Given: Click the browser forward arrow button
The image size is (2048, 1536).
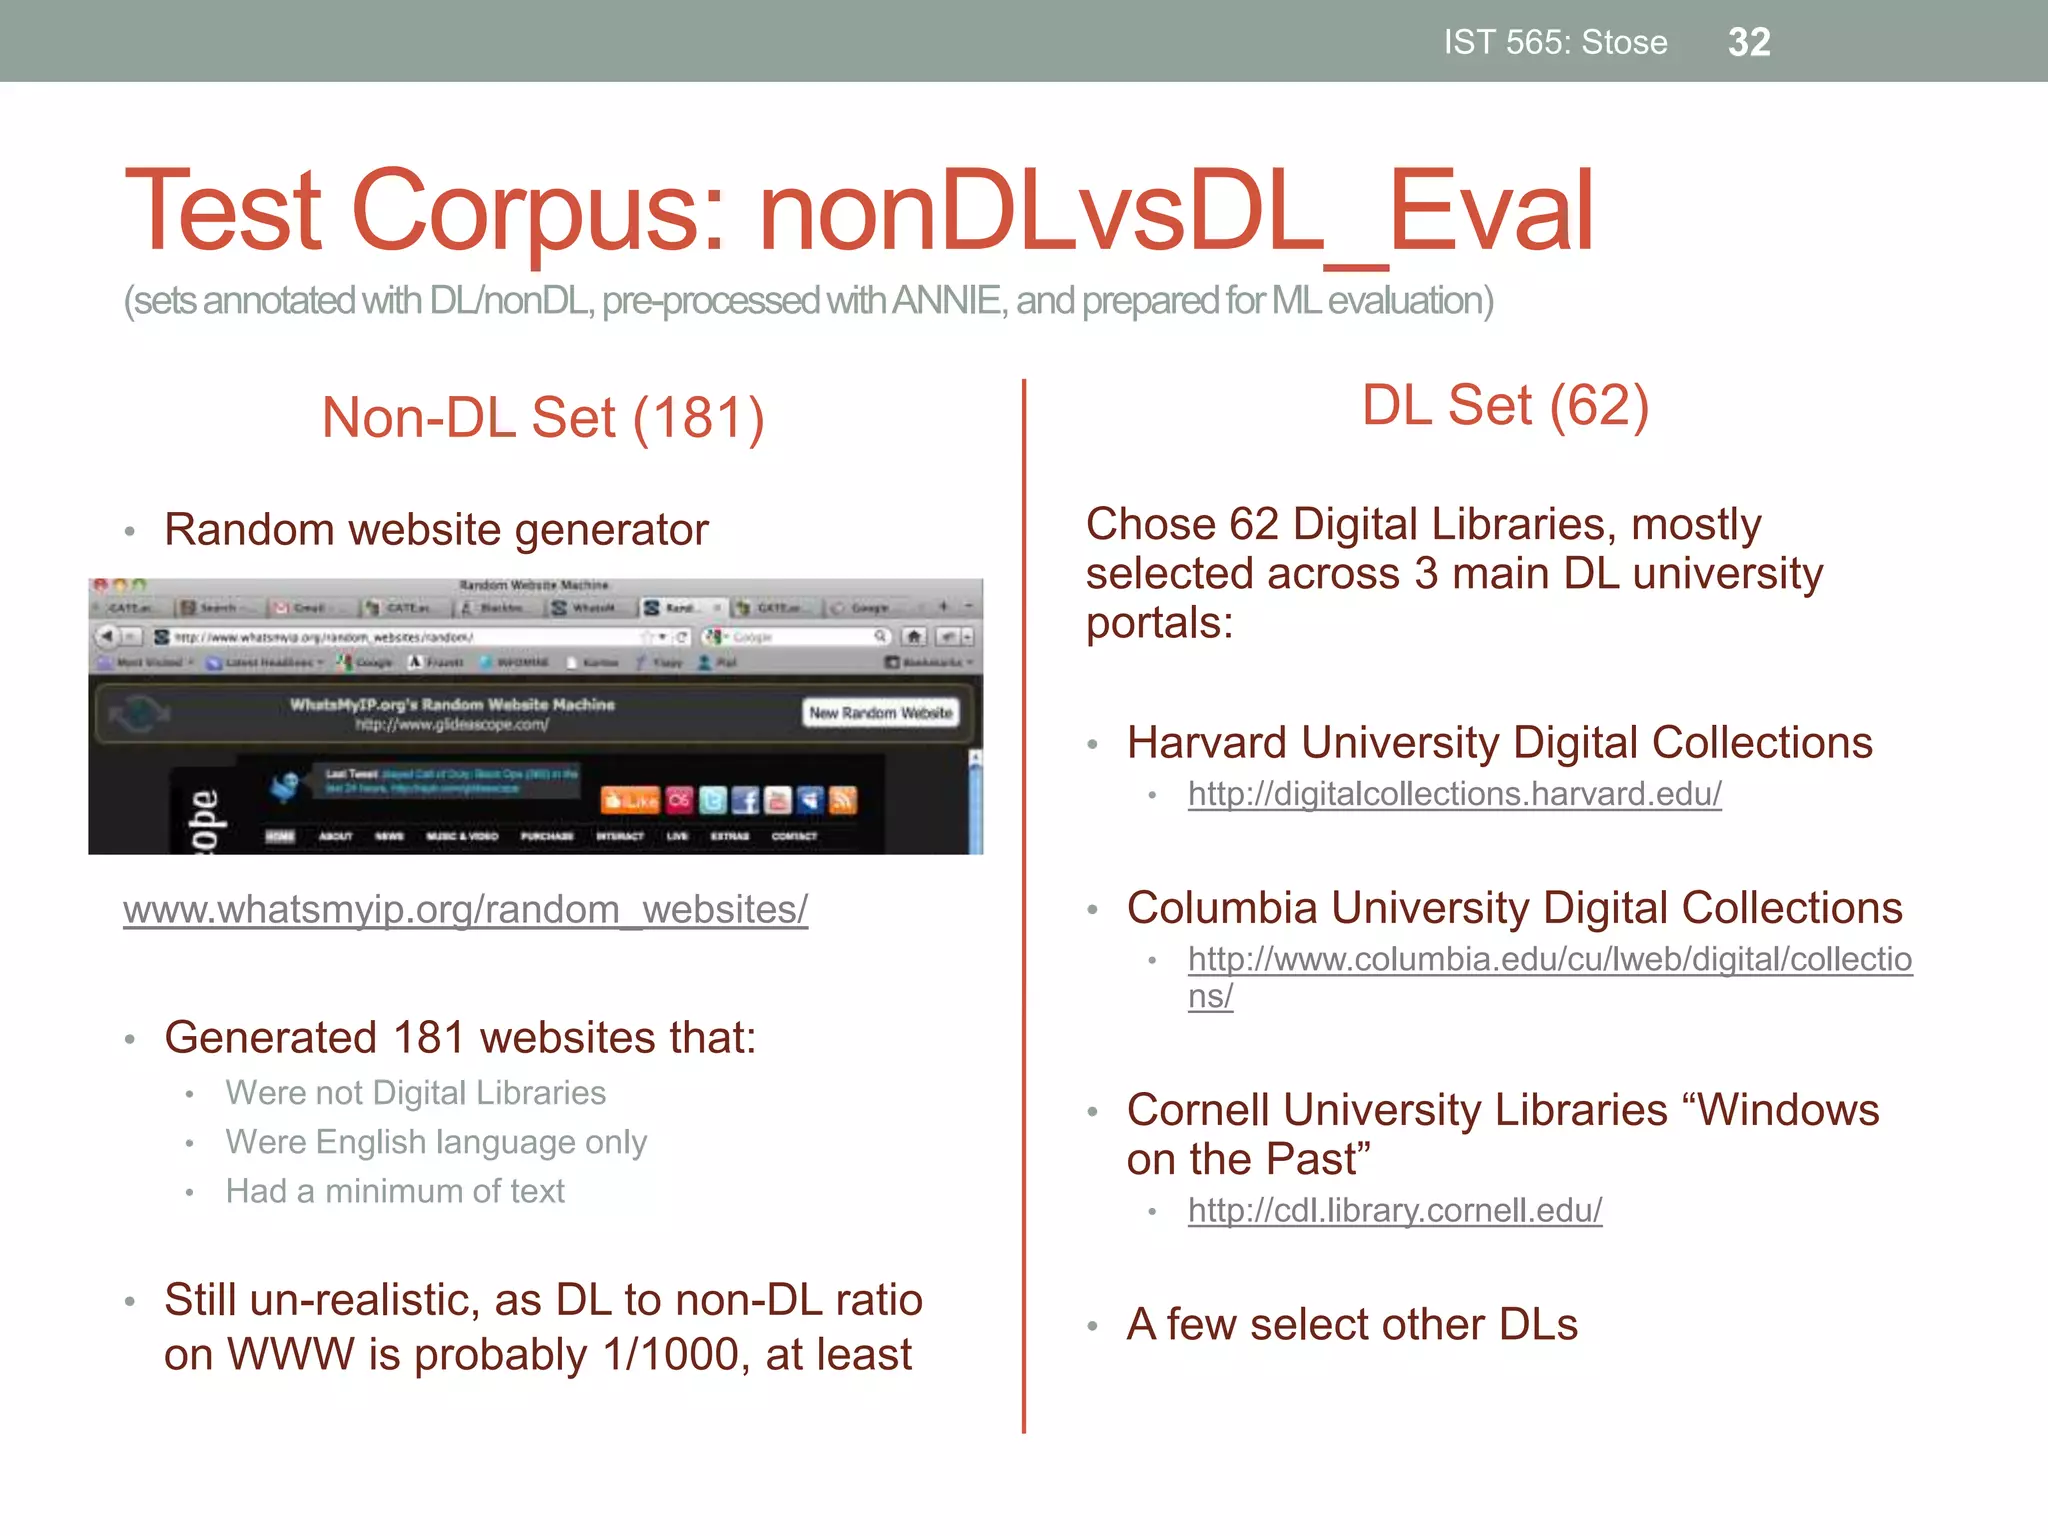Looking at the screenshot, I should (131, 637).
